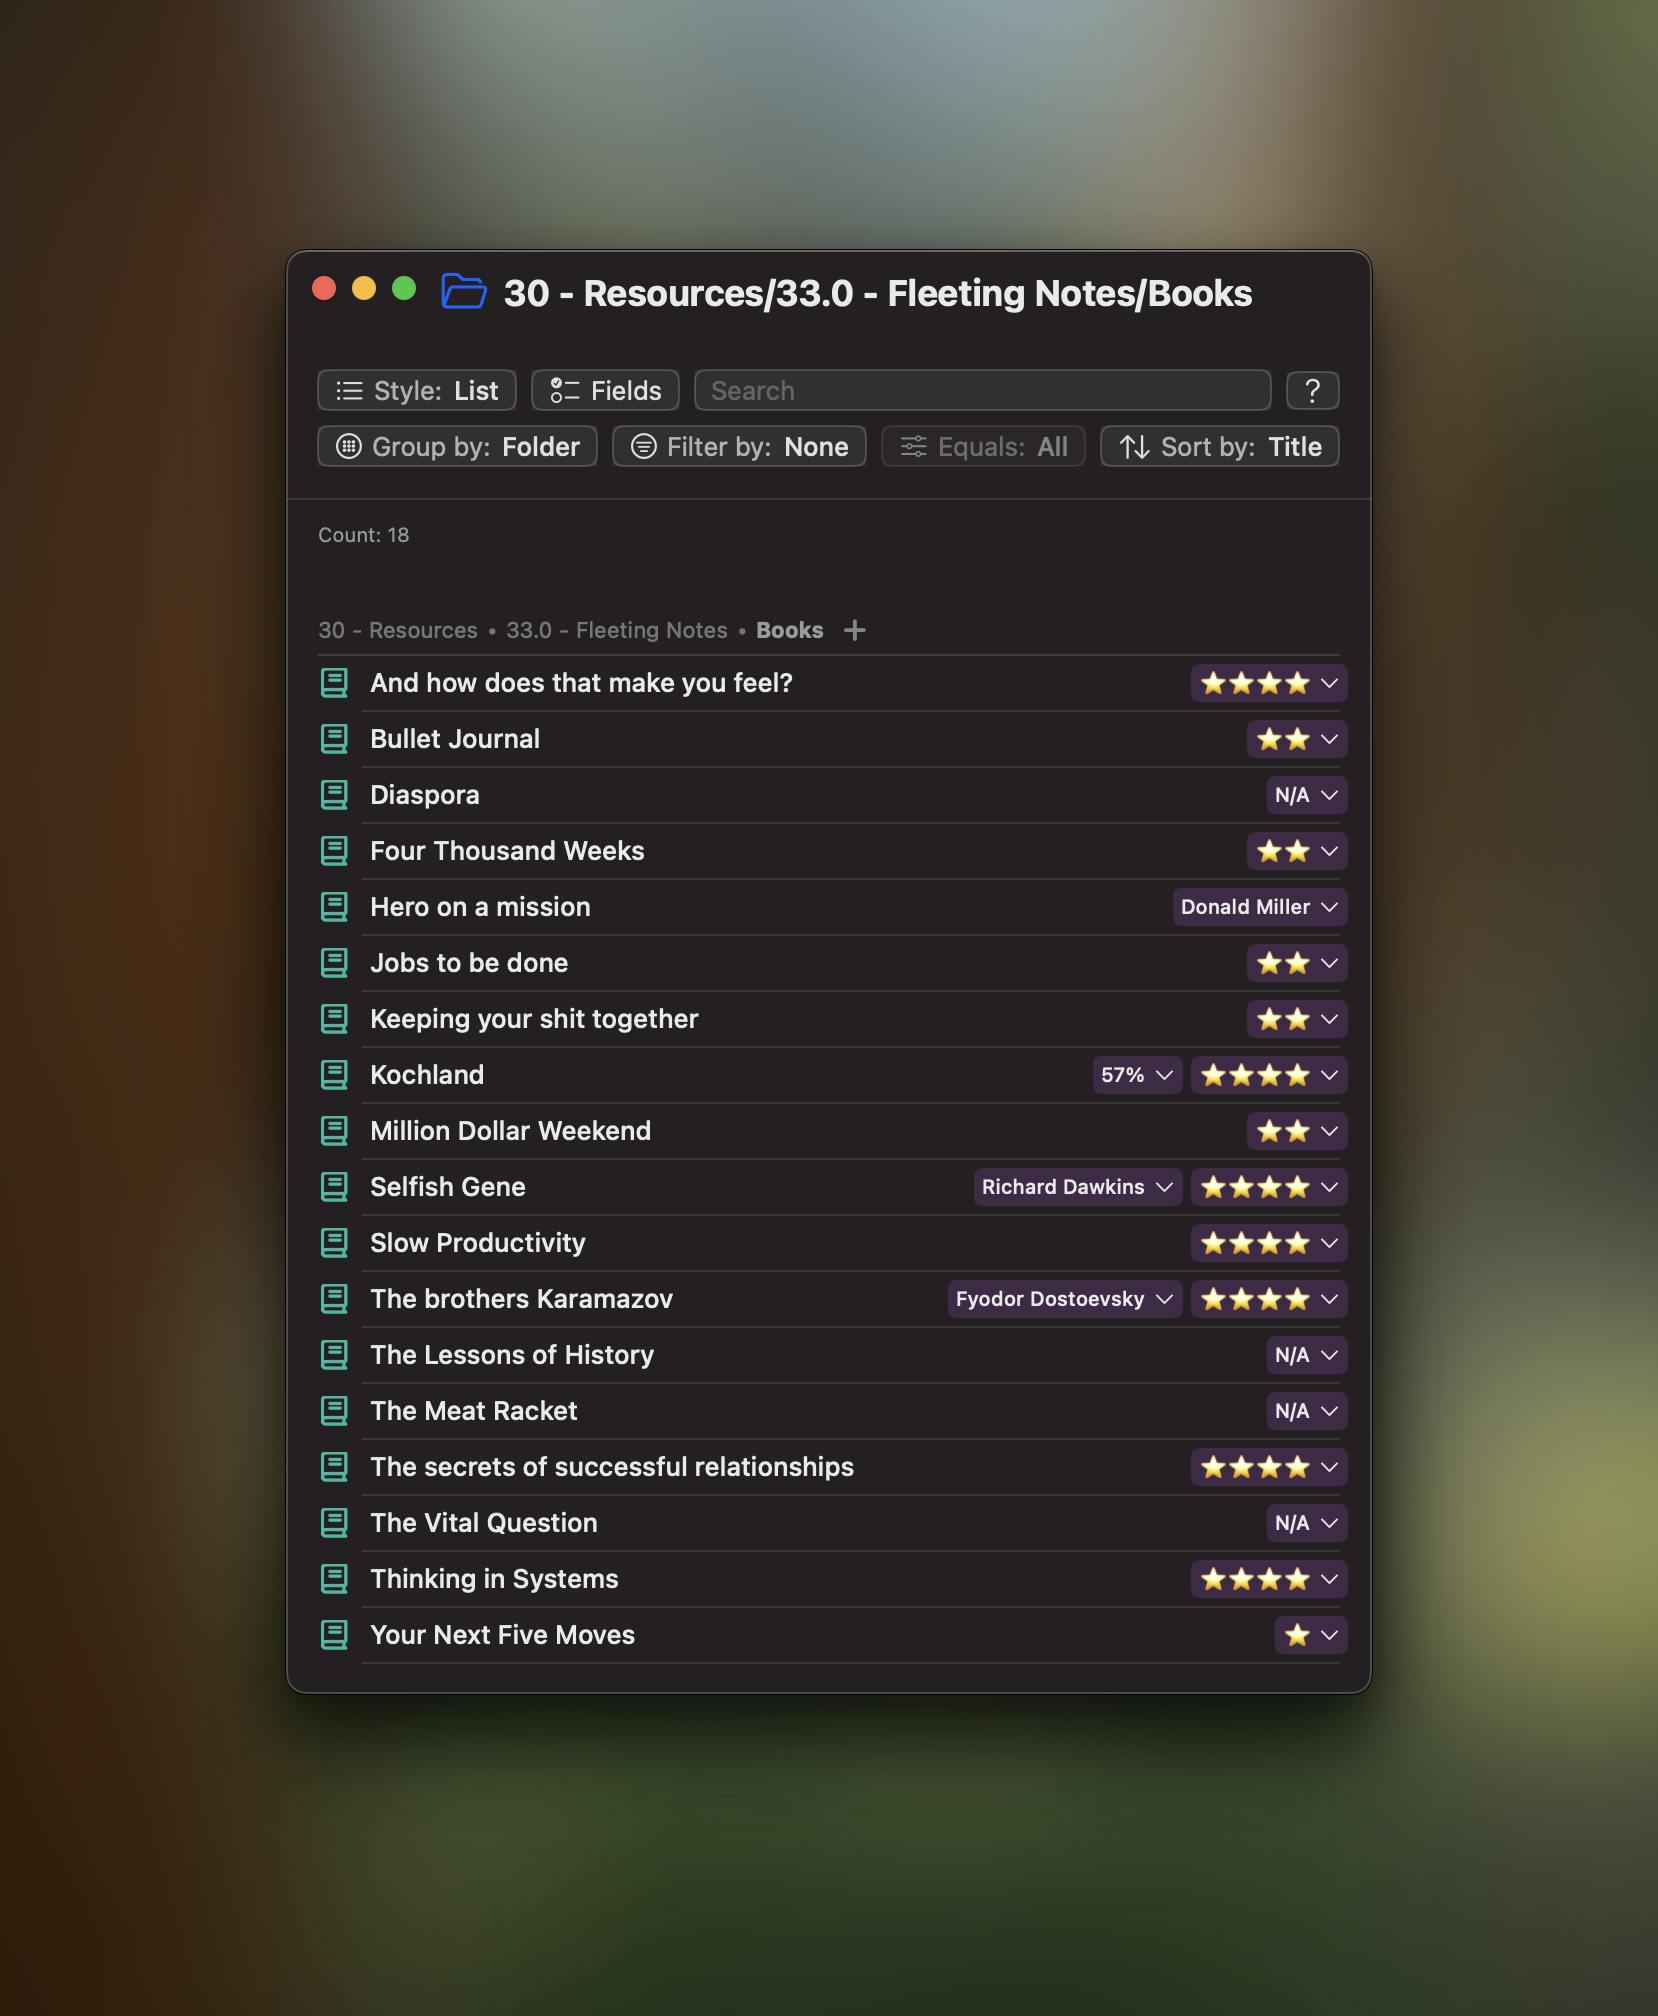
Task: Expand Kochland's 57% progress dropdown
Action: [1137, 1075]
